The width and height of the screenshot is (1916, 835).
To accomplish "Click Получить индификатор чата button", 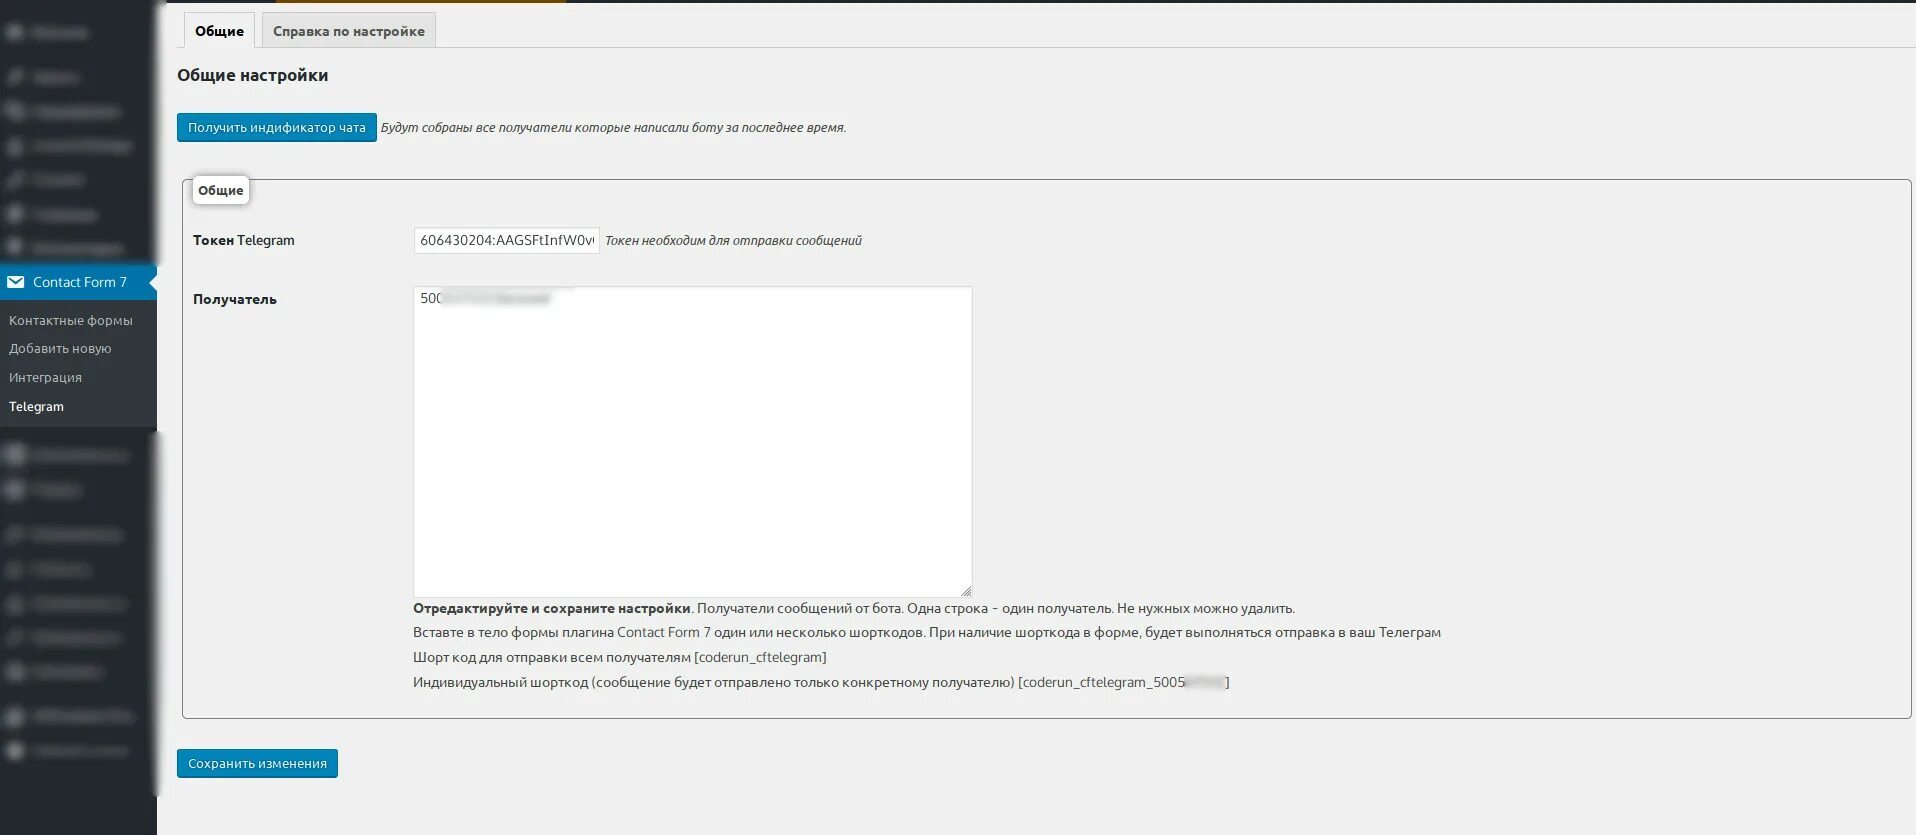I will (x=277, y=127).
